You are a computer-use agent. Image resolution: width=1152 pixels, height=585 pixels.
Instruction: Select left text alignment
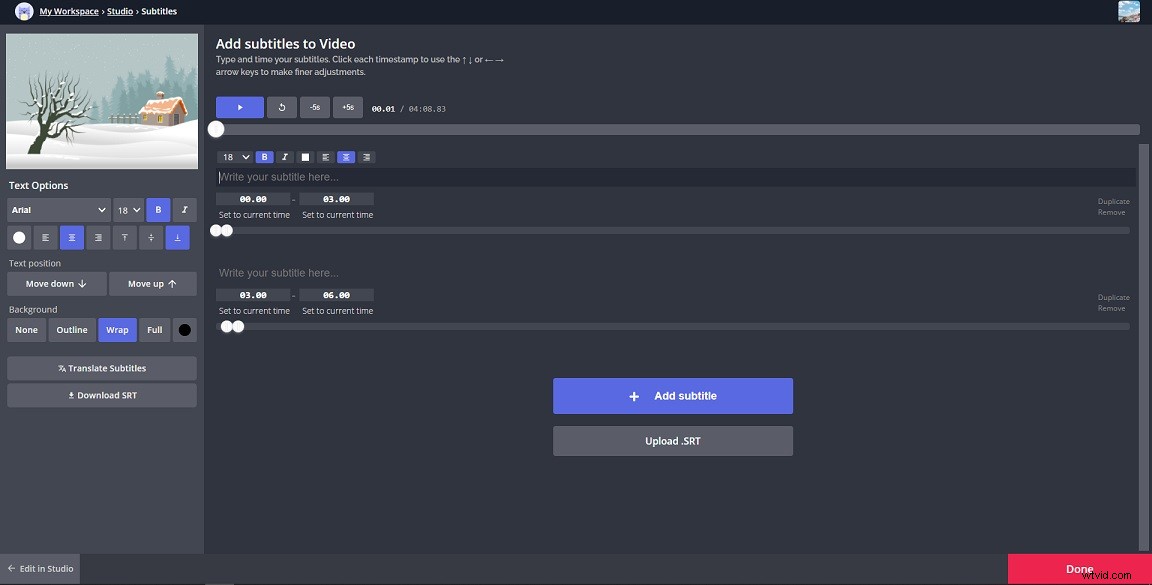[45, 237]
